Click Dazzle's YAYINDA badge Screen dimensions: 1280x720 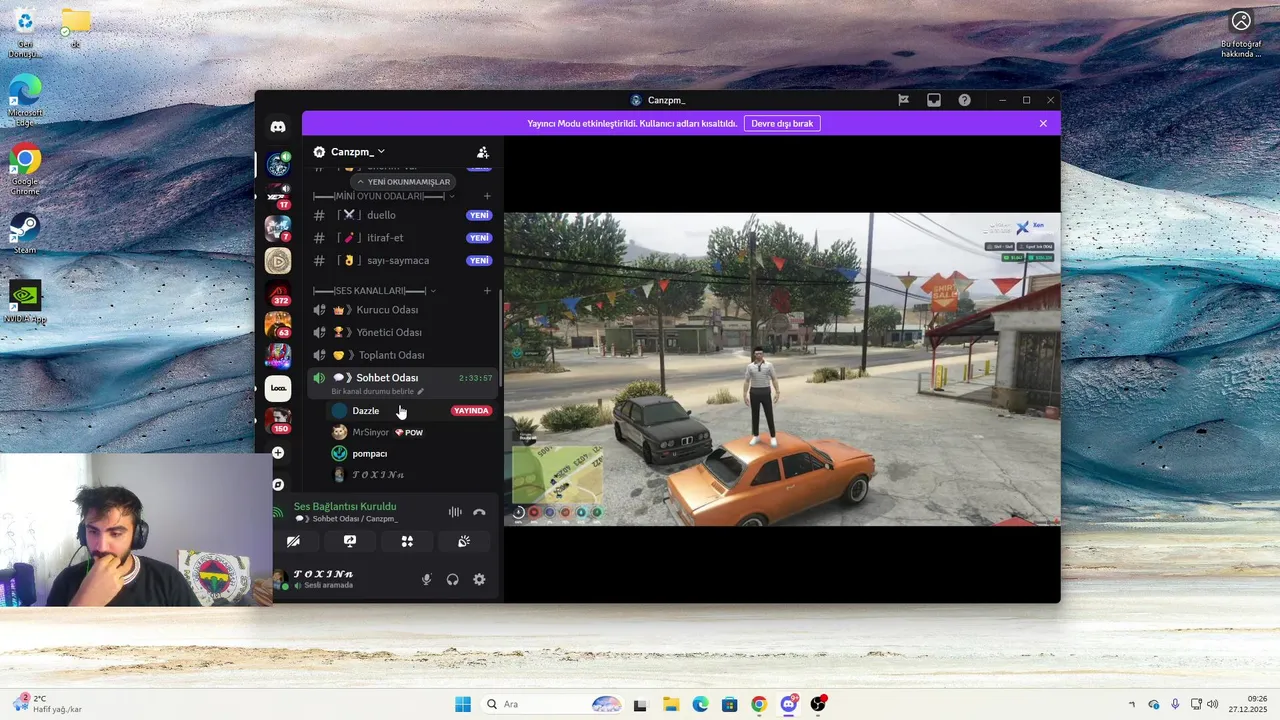point(472,411)
